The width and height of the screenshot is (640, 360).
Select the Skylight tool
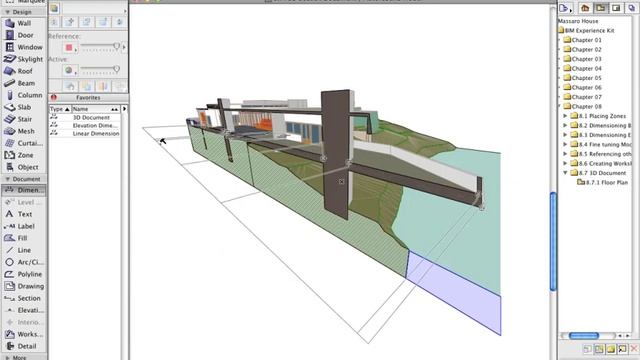point(24,59)
